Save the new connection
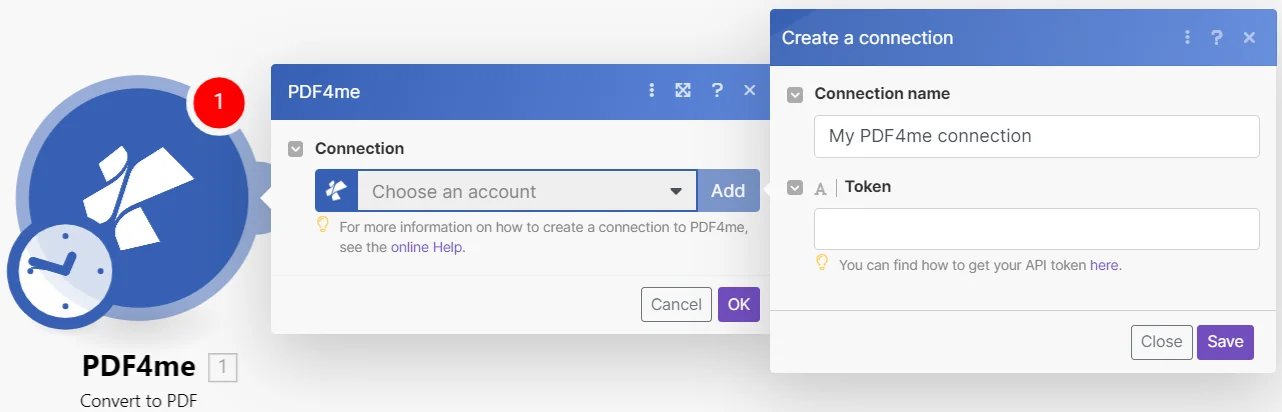 [1225, 342]
